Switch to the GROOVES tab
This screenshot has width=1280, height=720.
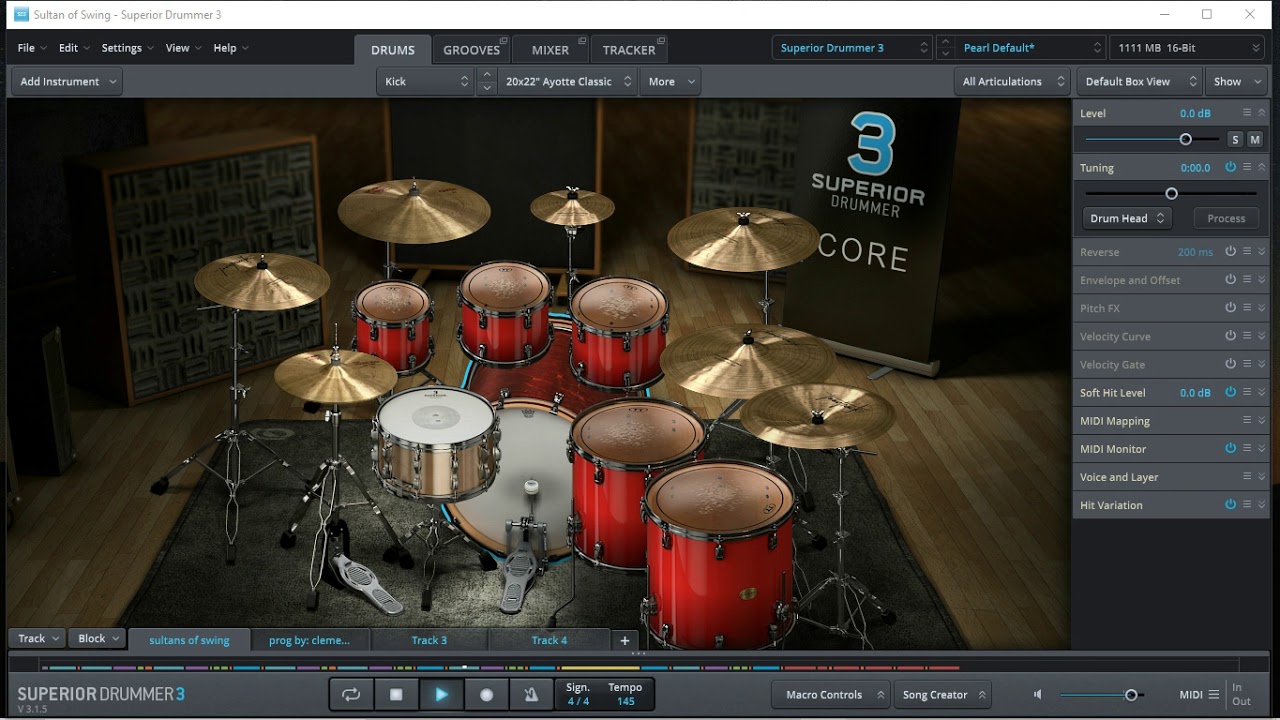tap(472, 50)
